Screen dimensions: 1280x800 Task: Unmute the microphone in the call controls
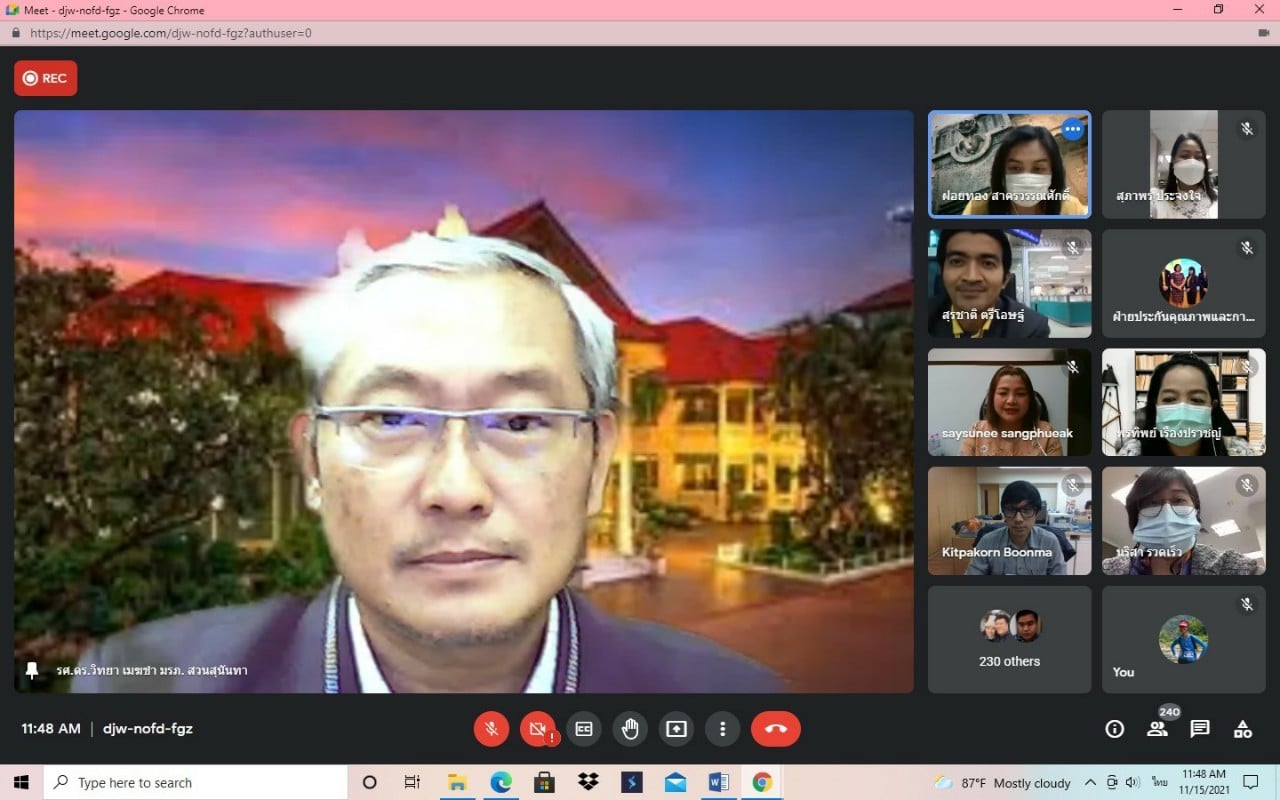pyautogui.click(x=491, y=729)
